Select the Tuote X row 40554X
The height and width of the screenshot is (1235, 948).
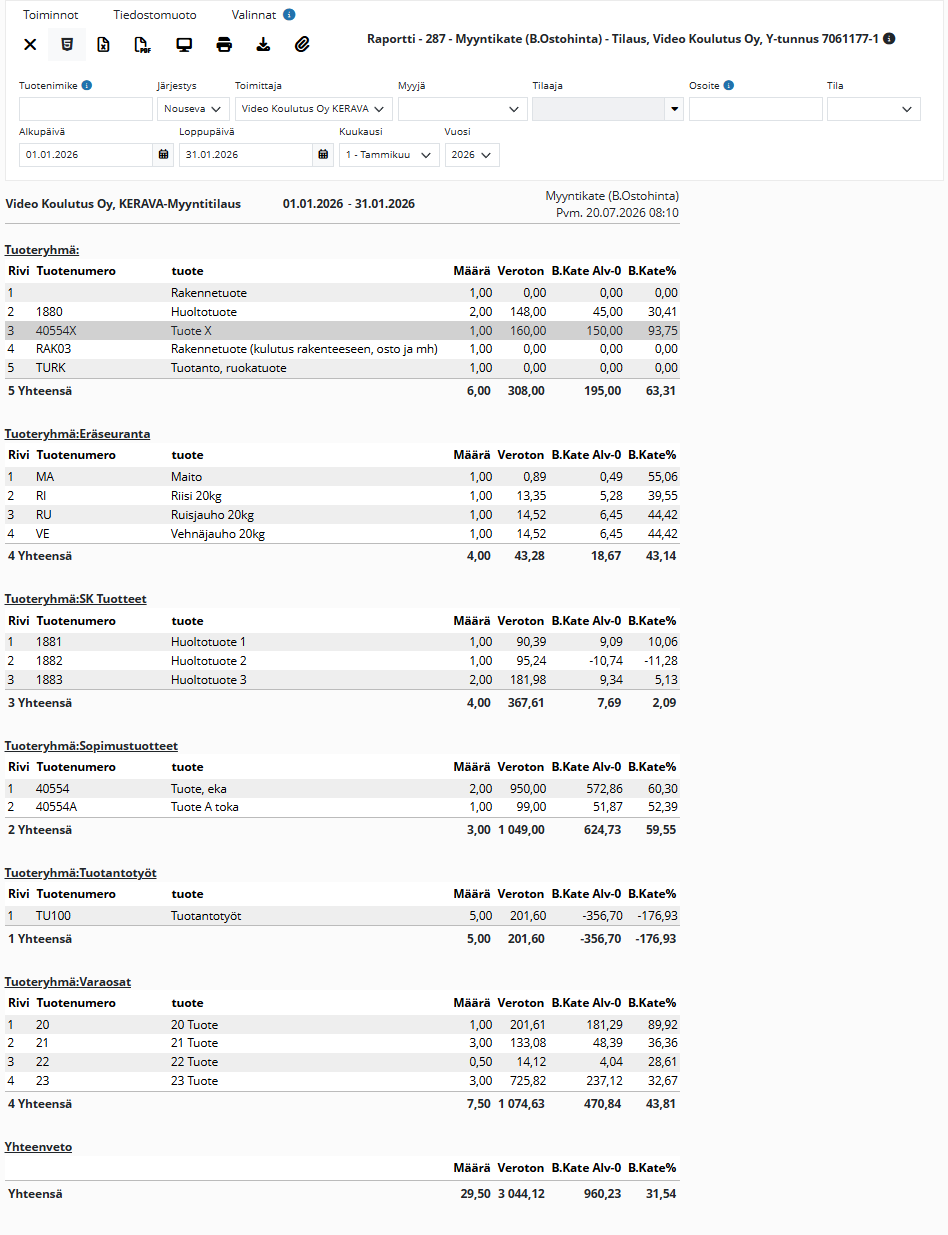342,331
